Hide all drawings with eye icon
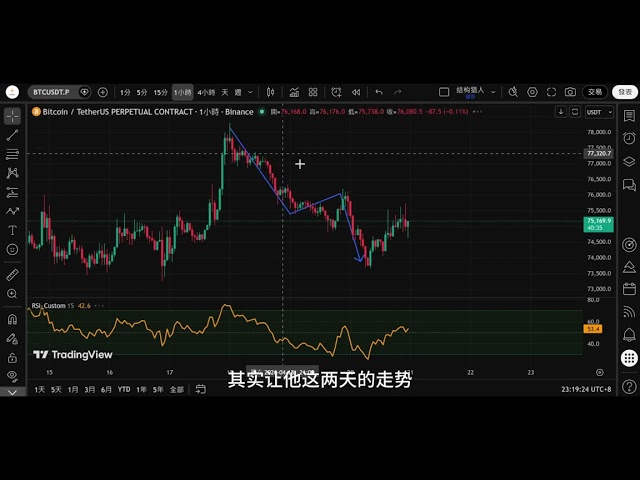This screenshot has width=640, height=480. click(x=12, y=376)
